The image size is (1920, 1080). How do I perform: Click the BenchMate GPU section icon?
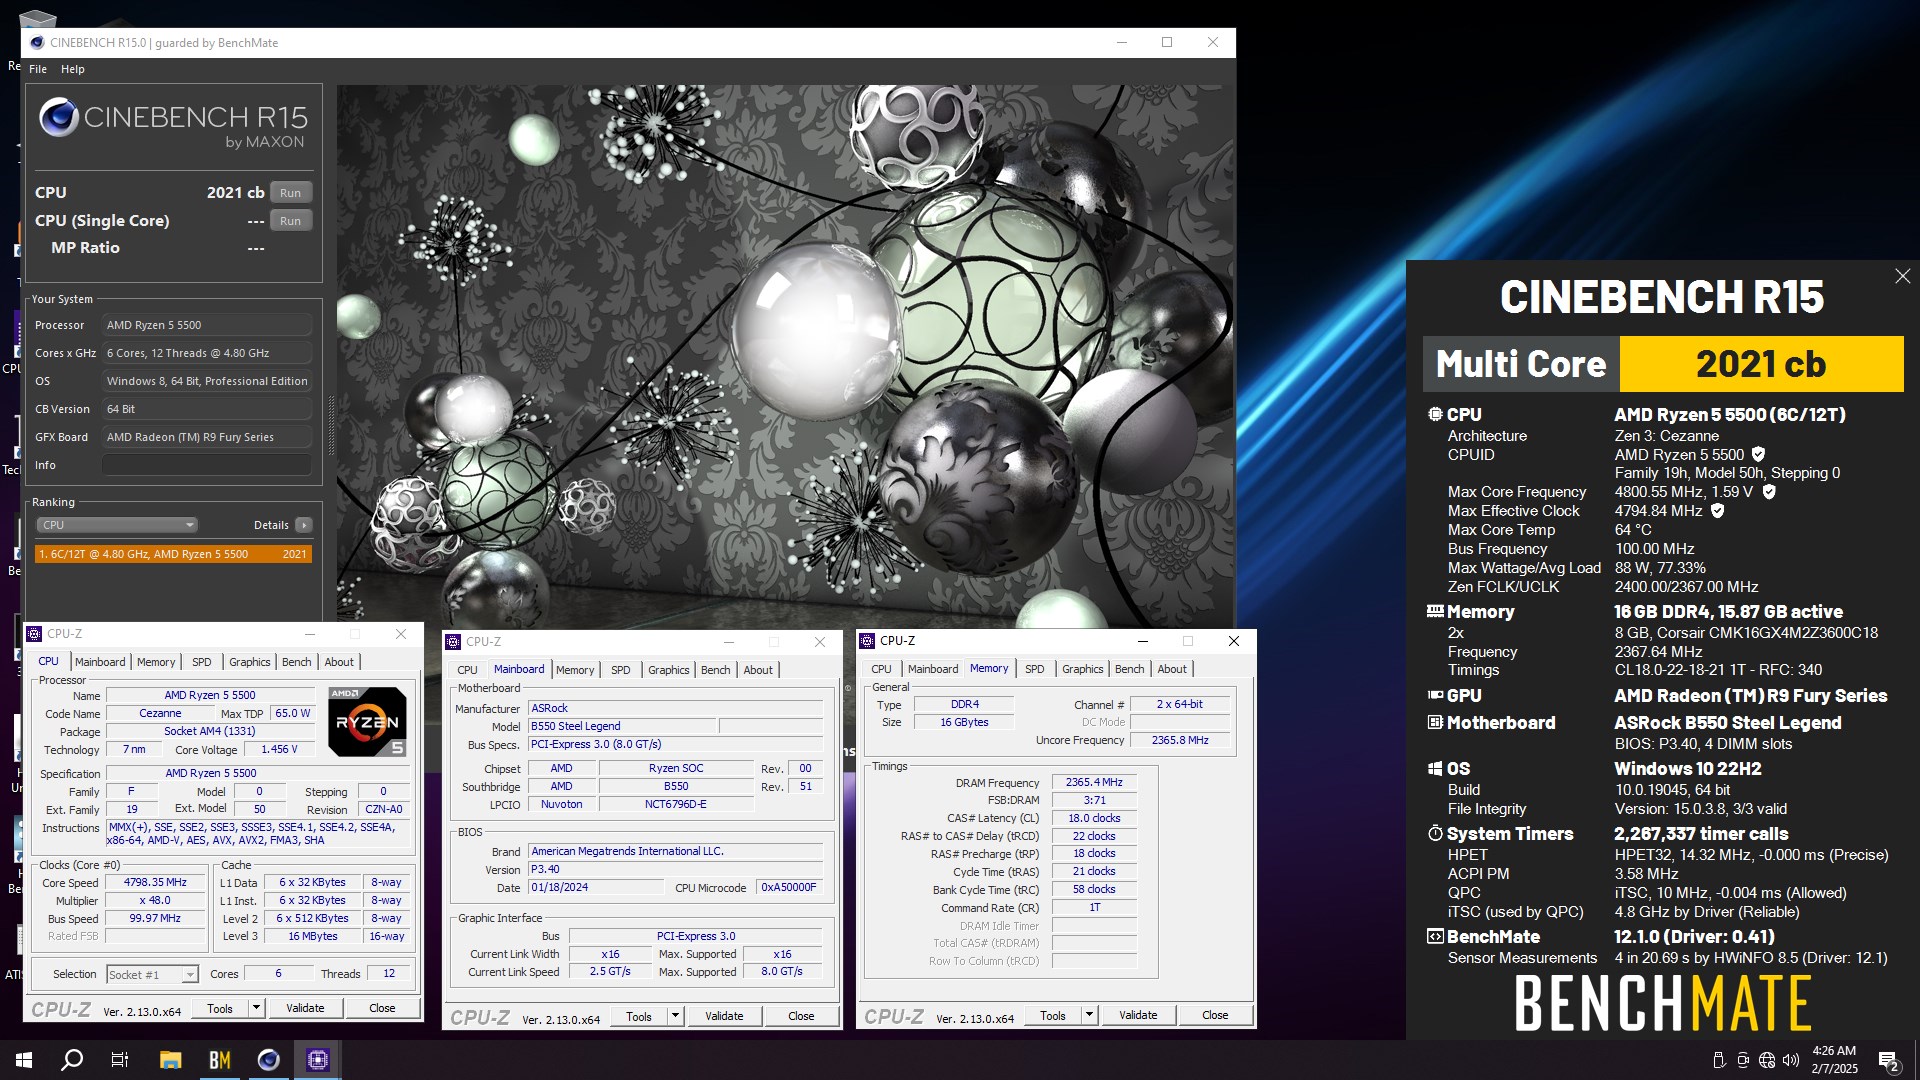[x=1435, y=695]
